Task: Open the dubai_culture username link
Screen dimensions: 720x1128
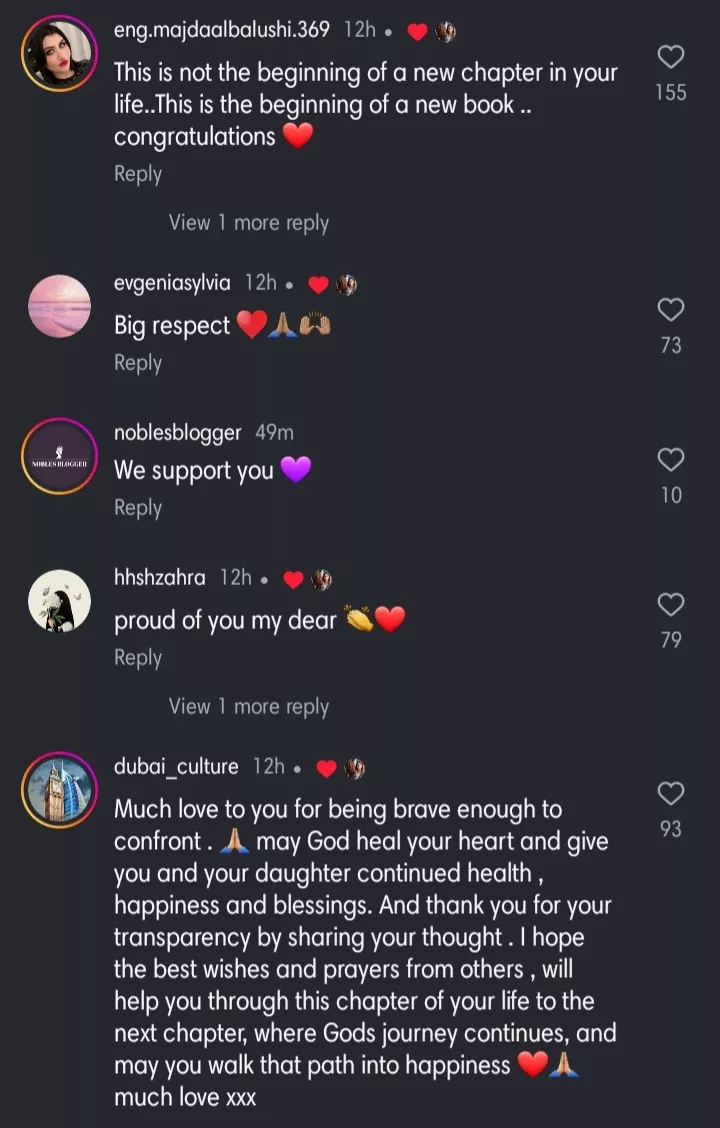Action: pyautogui.click(x=177, y=767)
